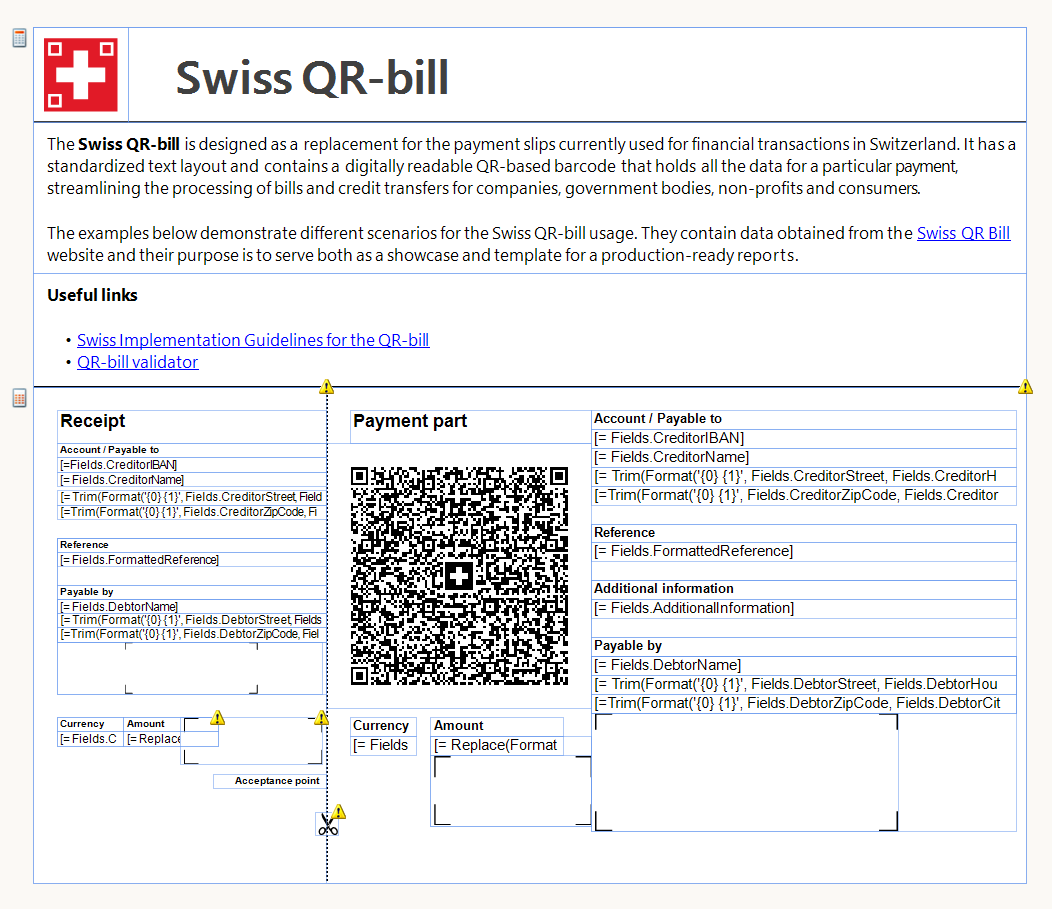This screenshot has height=909, width=1052.
Task: Click warning icon at right page edge
Action: (1025, 387)
